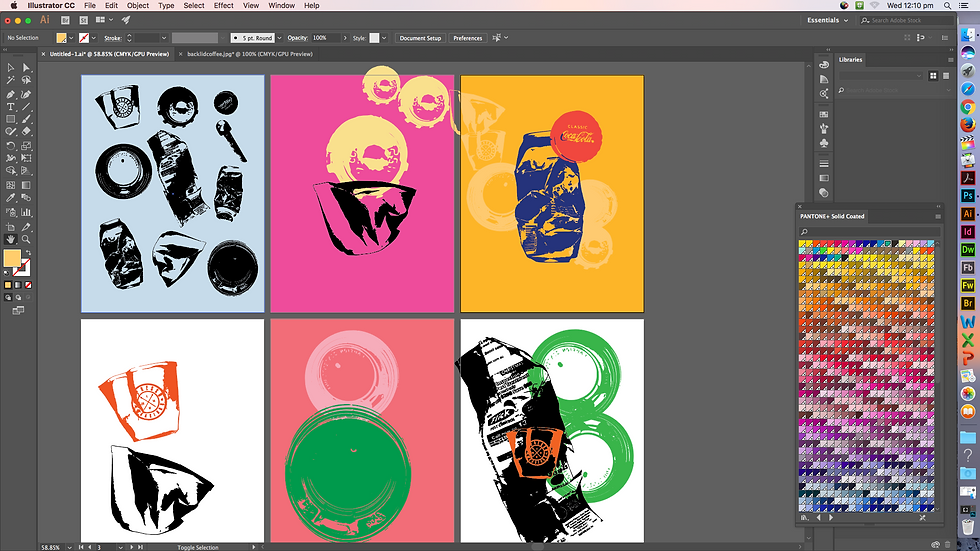Viewport: 980px width, 551px height.
Task: Select the Hand tool
Action: click(x=11, y=239)
